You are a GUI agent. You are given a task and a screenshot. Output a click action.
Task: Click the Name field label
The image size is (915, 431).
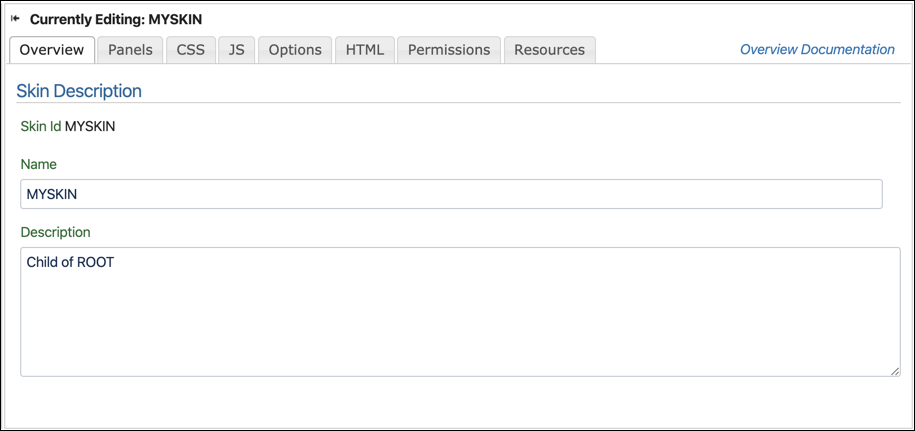(39, 164)
